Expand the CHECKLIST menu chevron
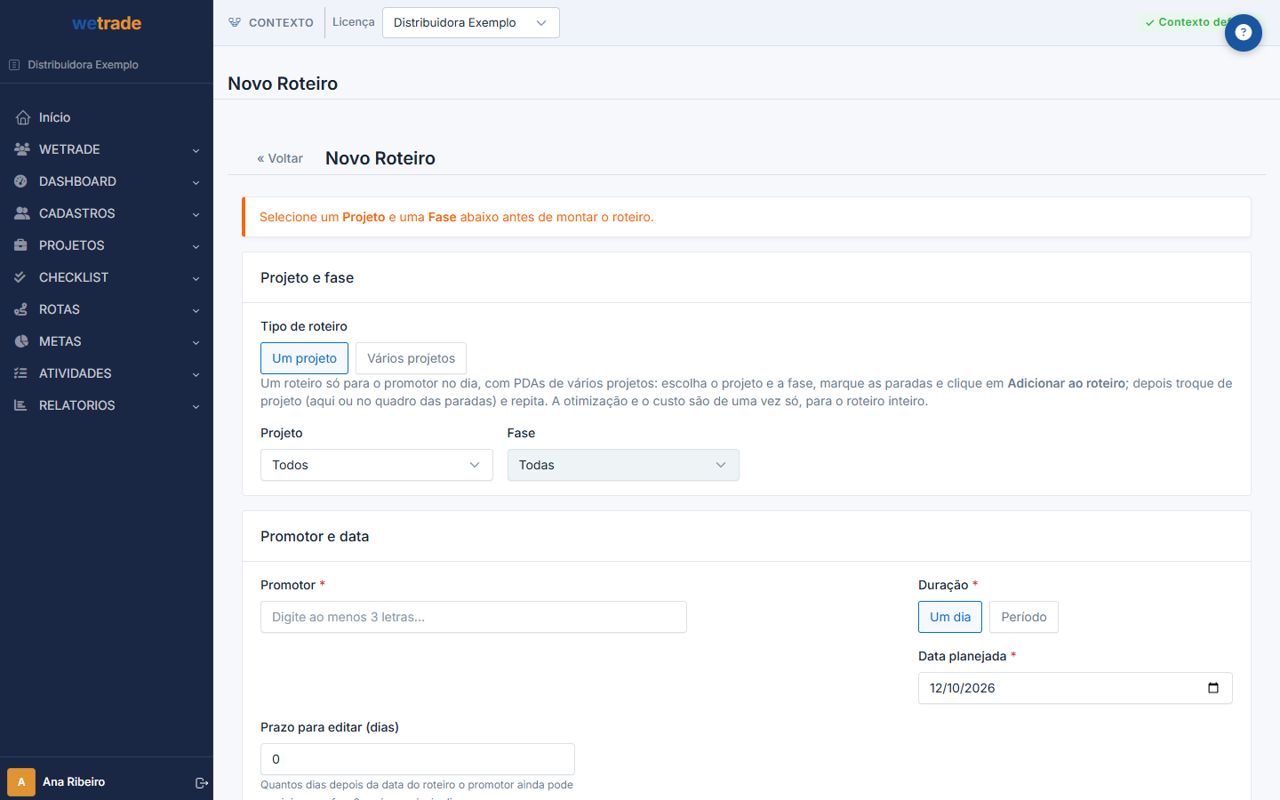The width and height of the screenshot is (1280, 800). pos(196,278)
